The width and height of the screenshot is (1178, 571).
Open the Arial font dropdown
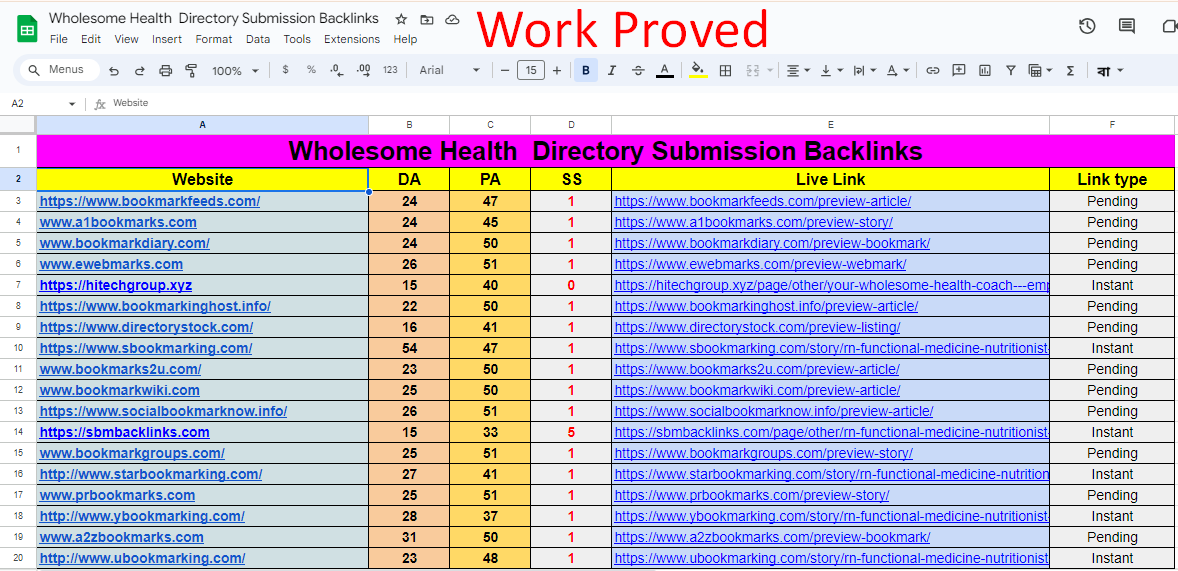[x=449, y=71]
